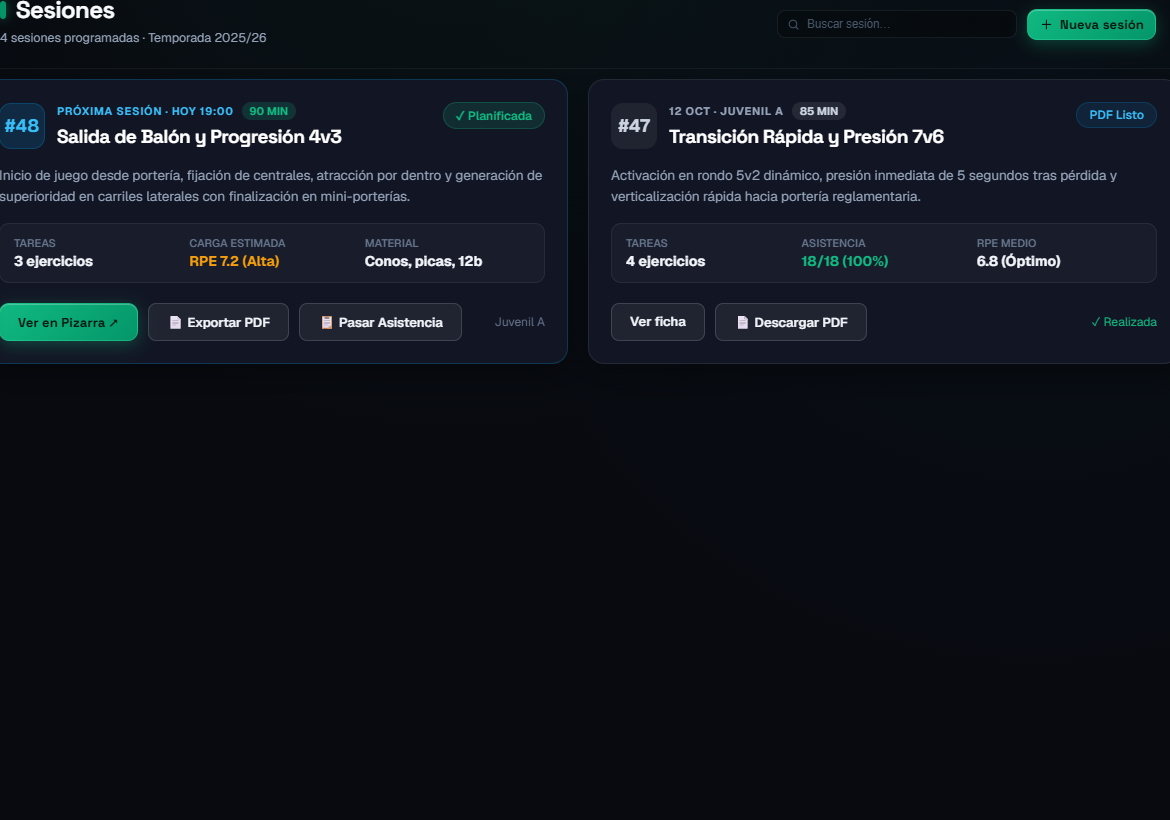The image size is (1170, 820).
Task: Click the RPE 7.2 (Alta) load value
Action: click(234, 261)
